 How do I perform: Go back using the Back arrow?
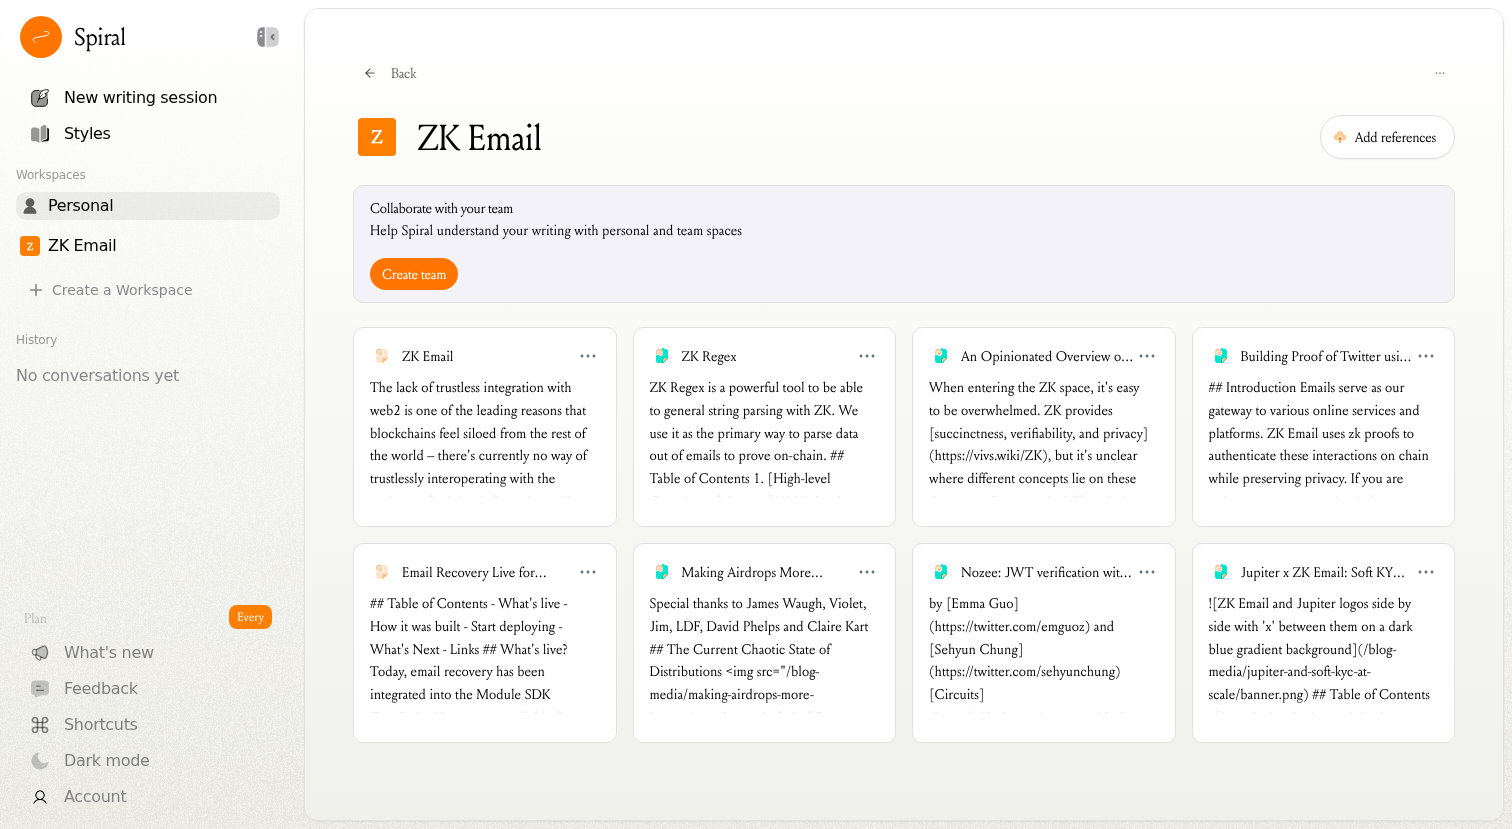370,73
